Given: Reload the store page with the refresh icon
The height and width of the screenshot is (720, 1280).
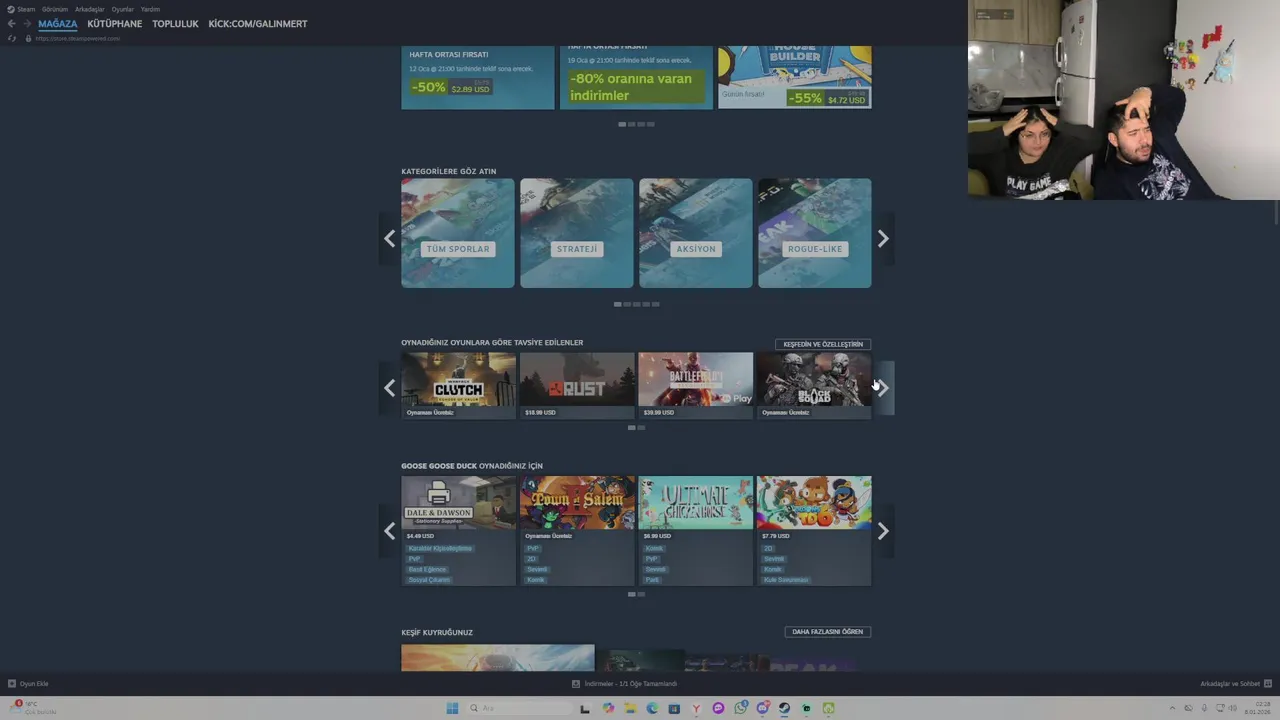Looking at the screenshot, I should pyautogui.click(x=11, y=38).
